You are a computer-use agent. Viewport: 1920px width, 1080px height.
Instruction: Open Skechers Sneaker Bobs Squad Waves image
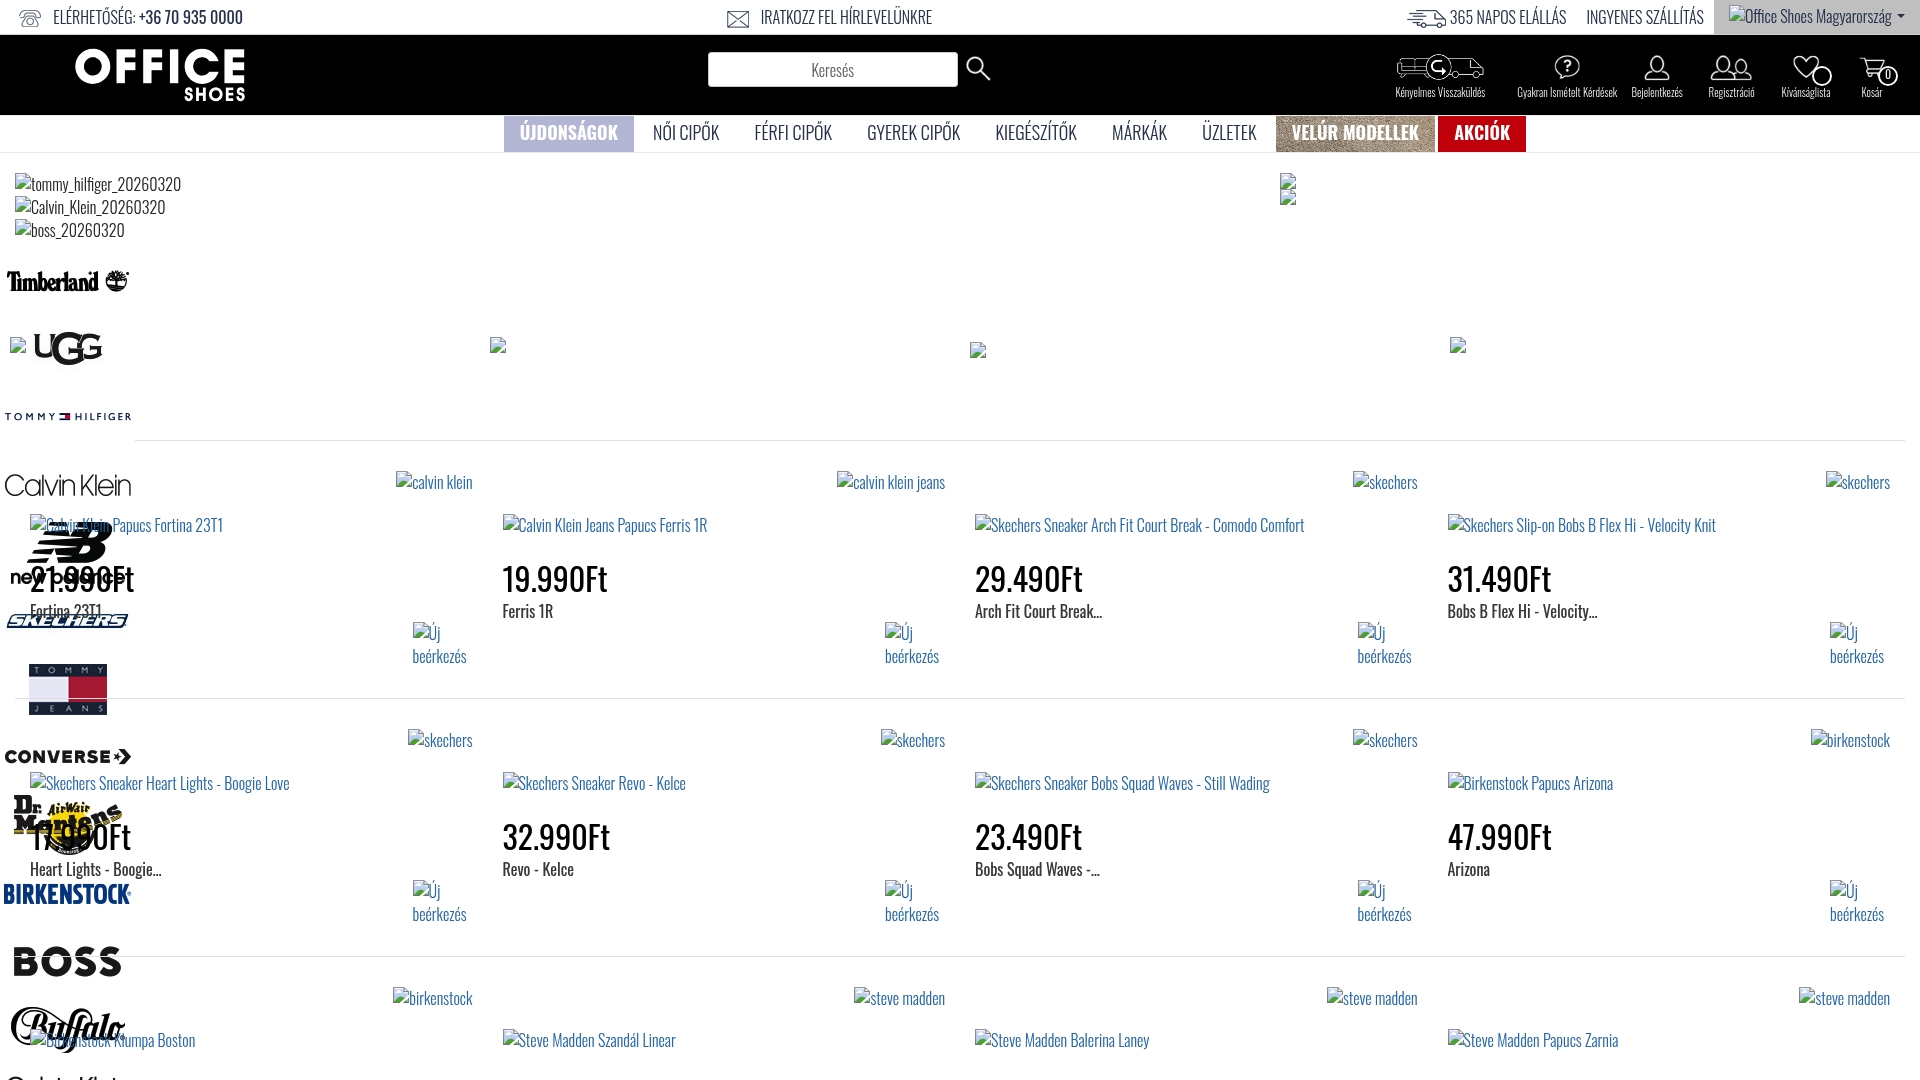point(1122,783)
